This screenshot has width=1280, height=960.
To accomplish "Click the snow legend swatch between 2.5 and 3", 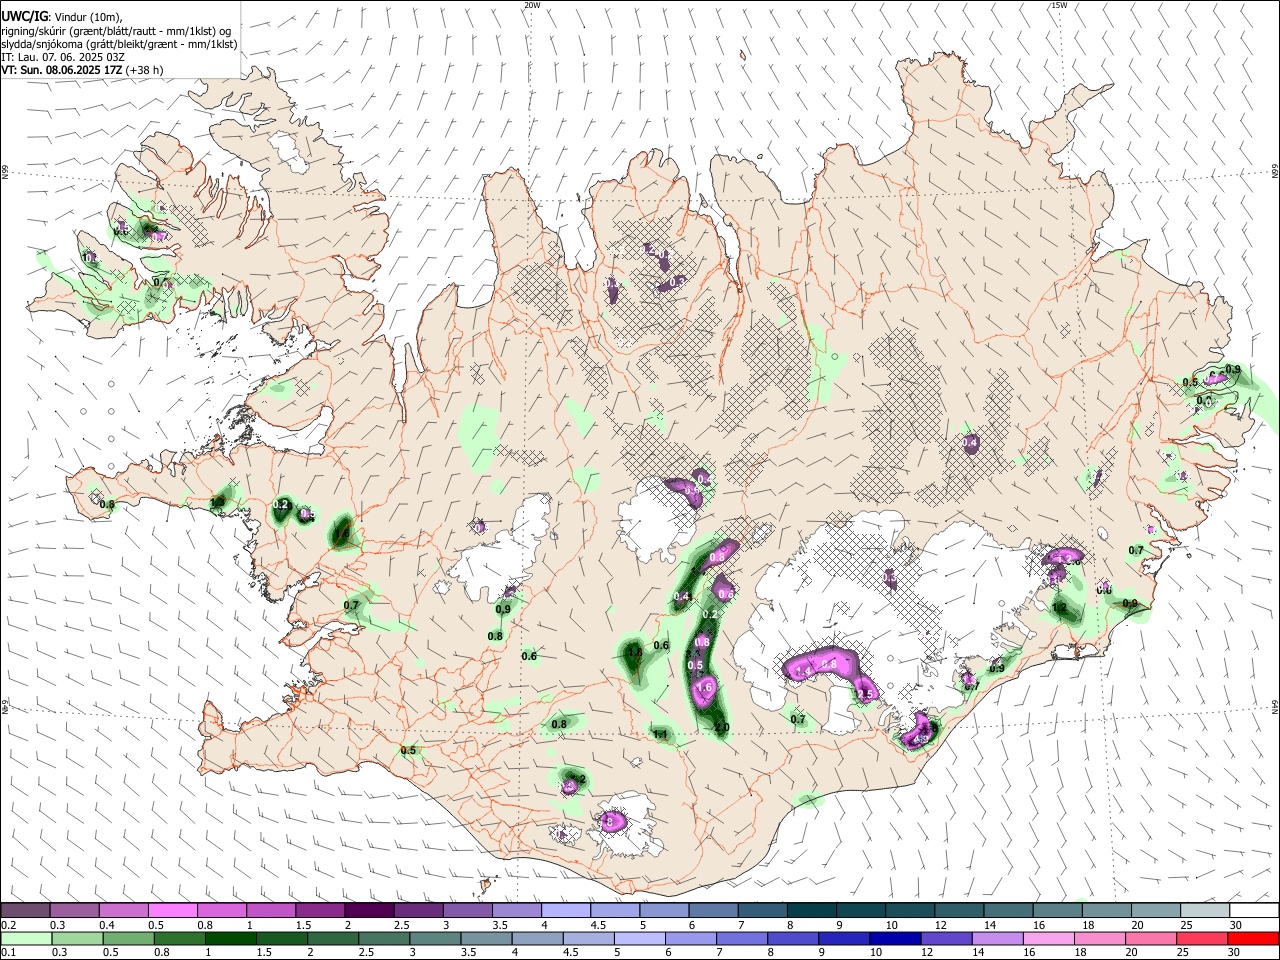I will click(418, 911).
